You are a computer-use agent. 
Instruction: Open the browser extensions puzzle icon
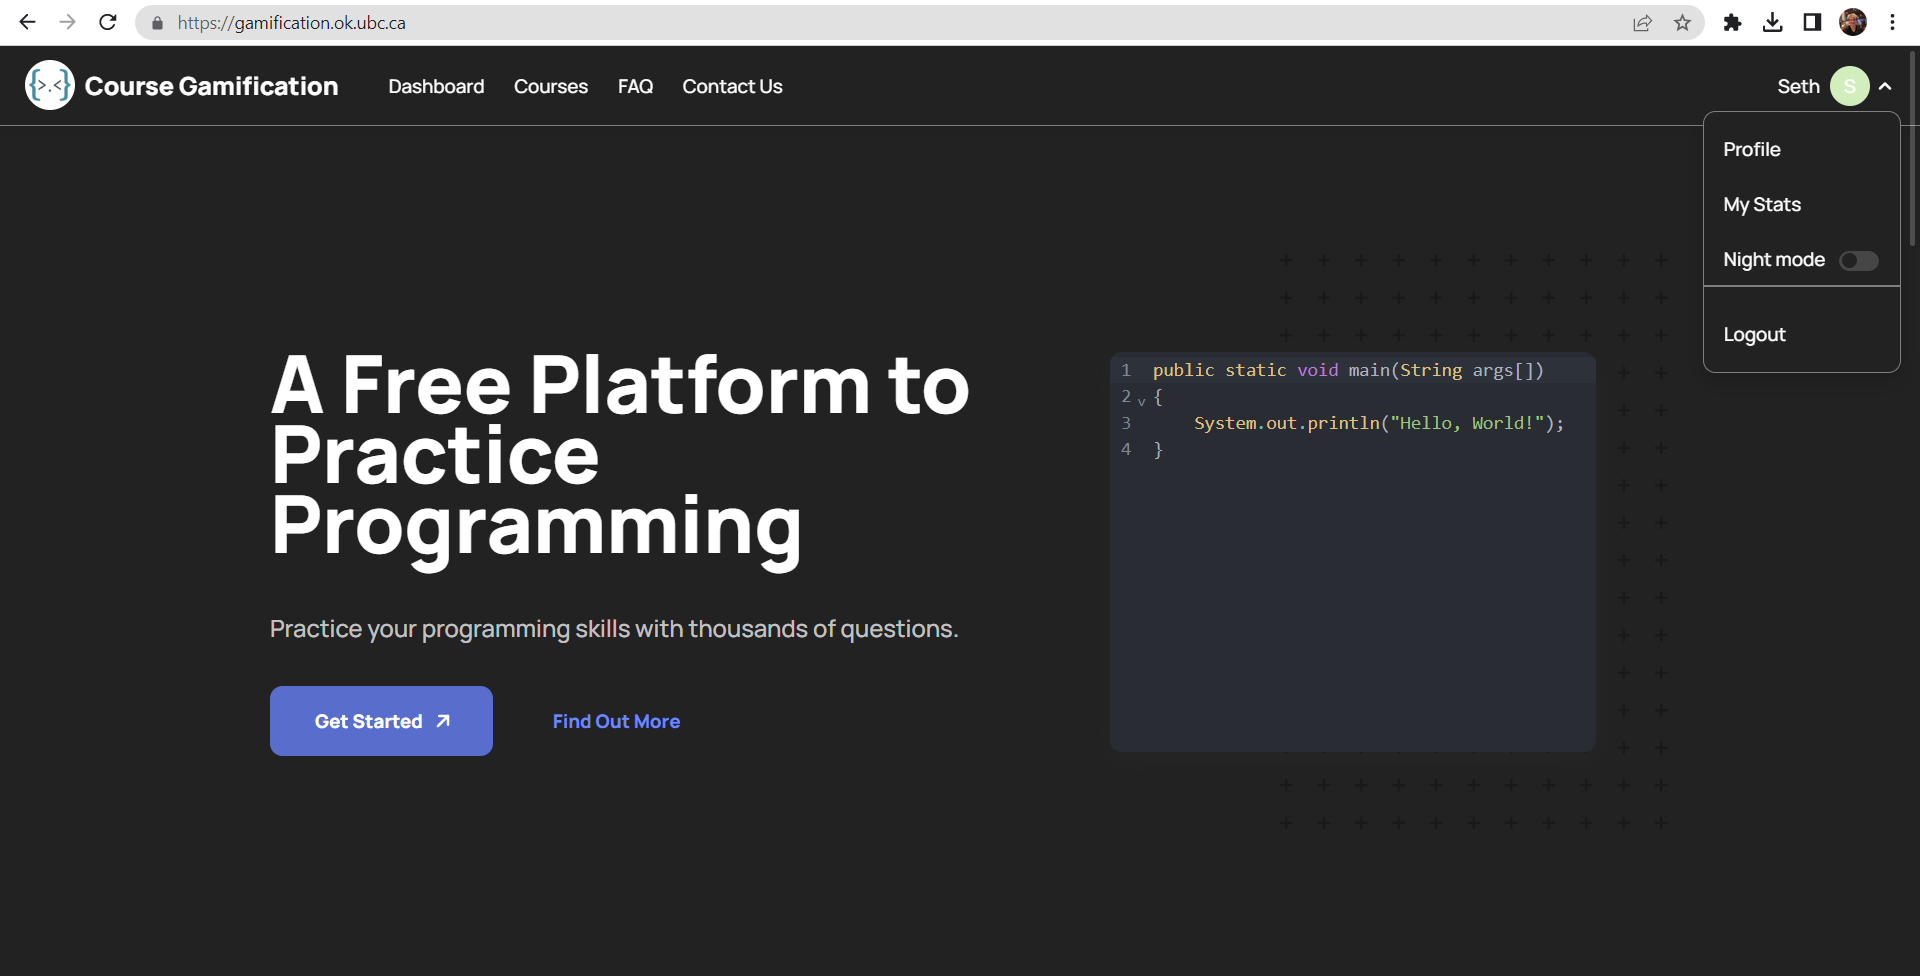coord(1733,22)
